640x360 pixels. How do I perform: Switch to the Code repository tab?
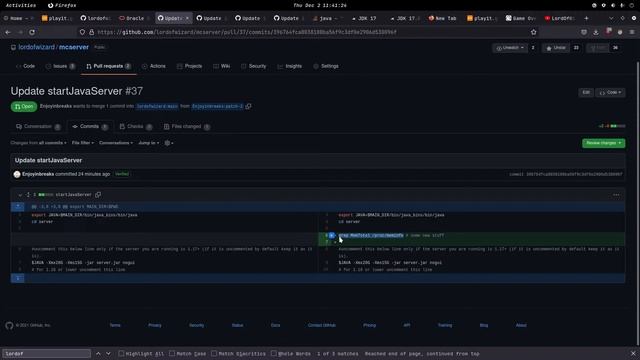(25, 66)
